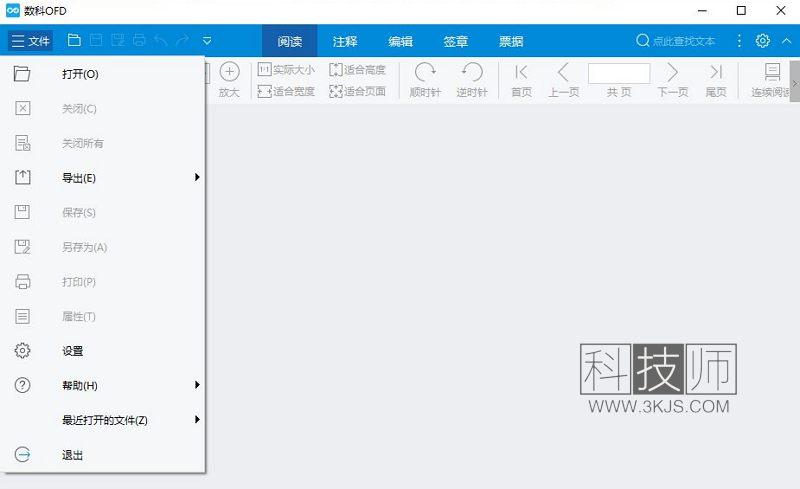800x489 pixels.
Task: Expand the quick access toolbar dropdown
Action: pyautogui.click(x=207, y=40)
